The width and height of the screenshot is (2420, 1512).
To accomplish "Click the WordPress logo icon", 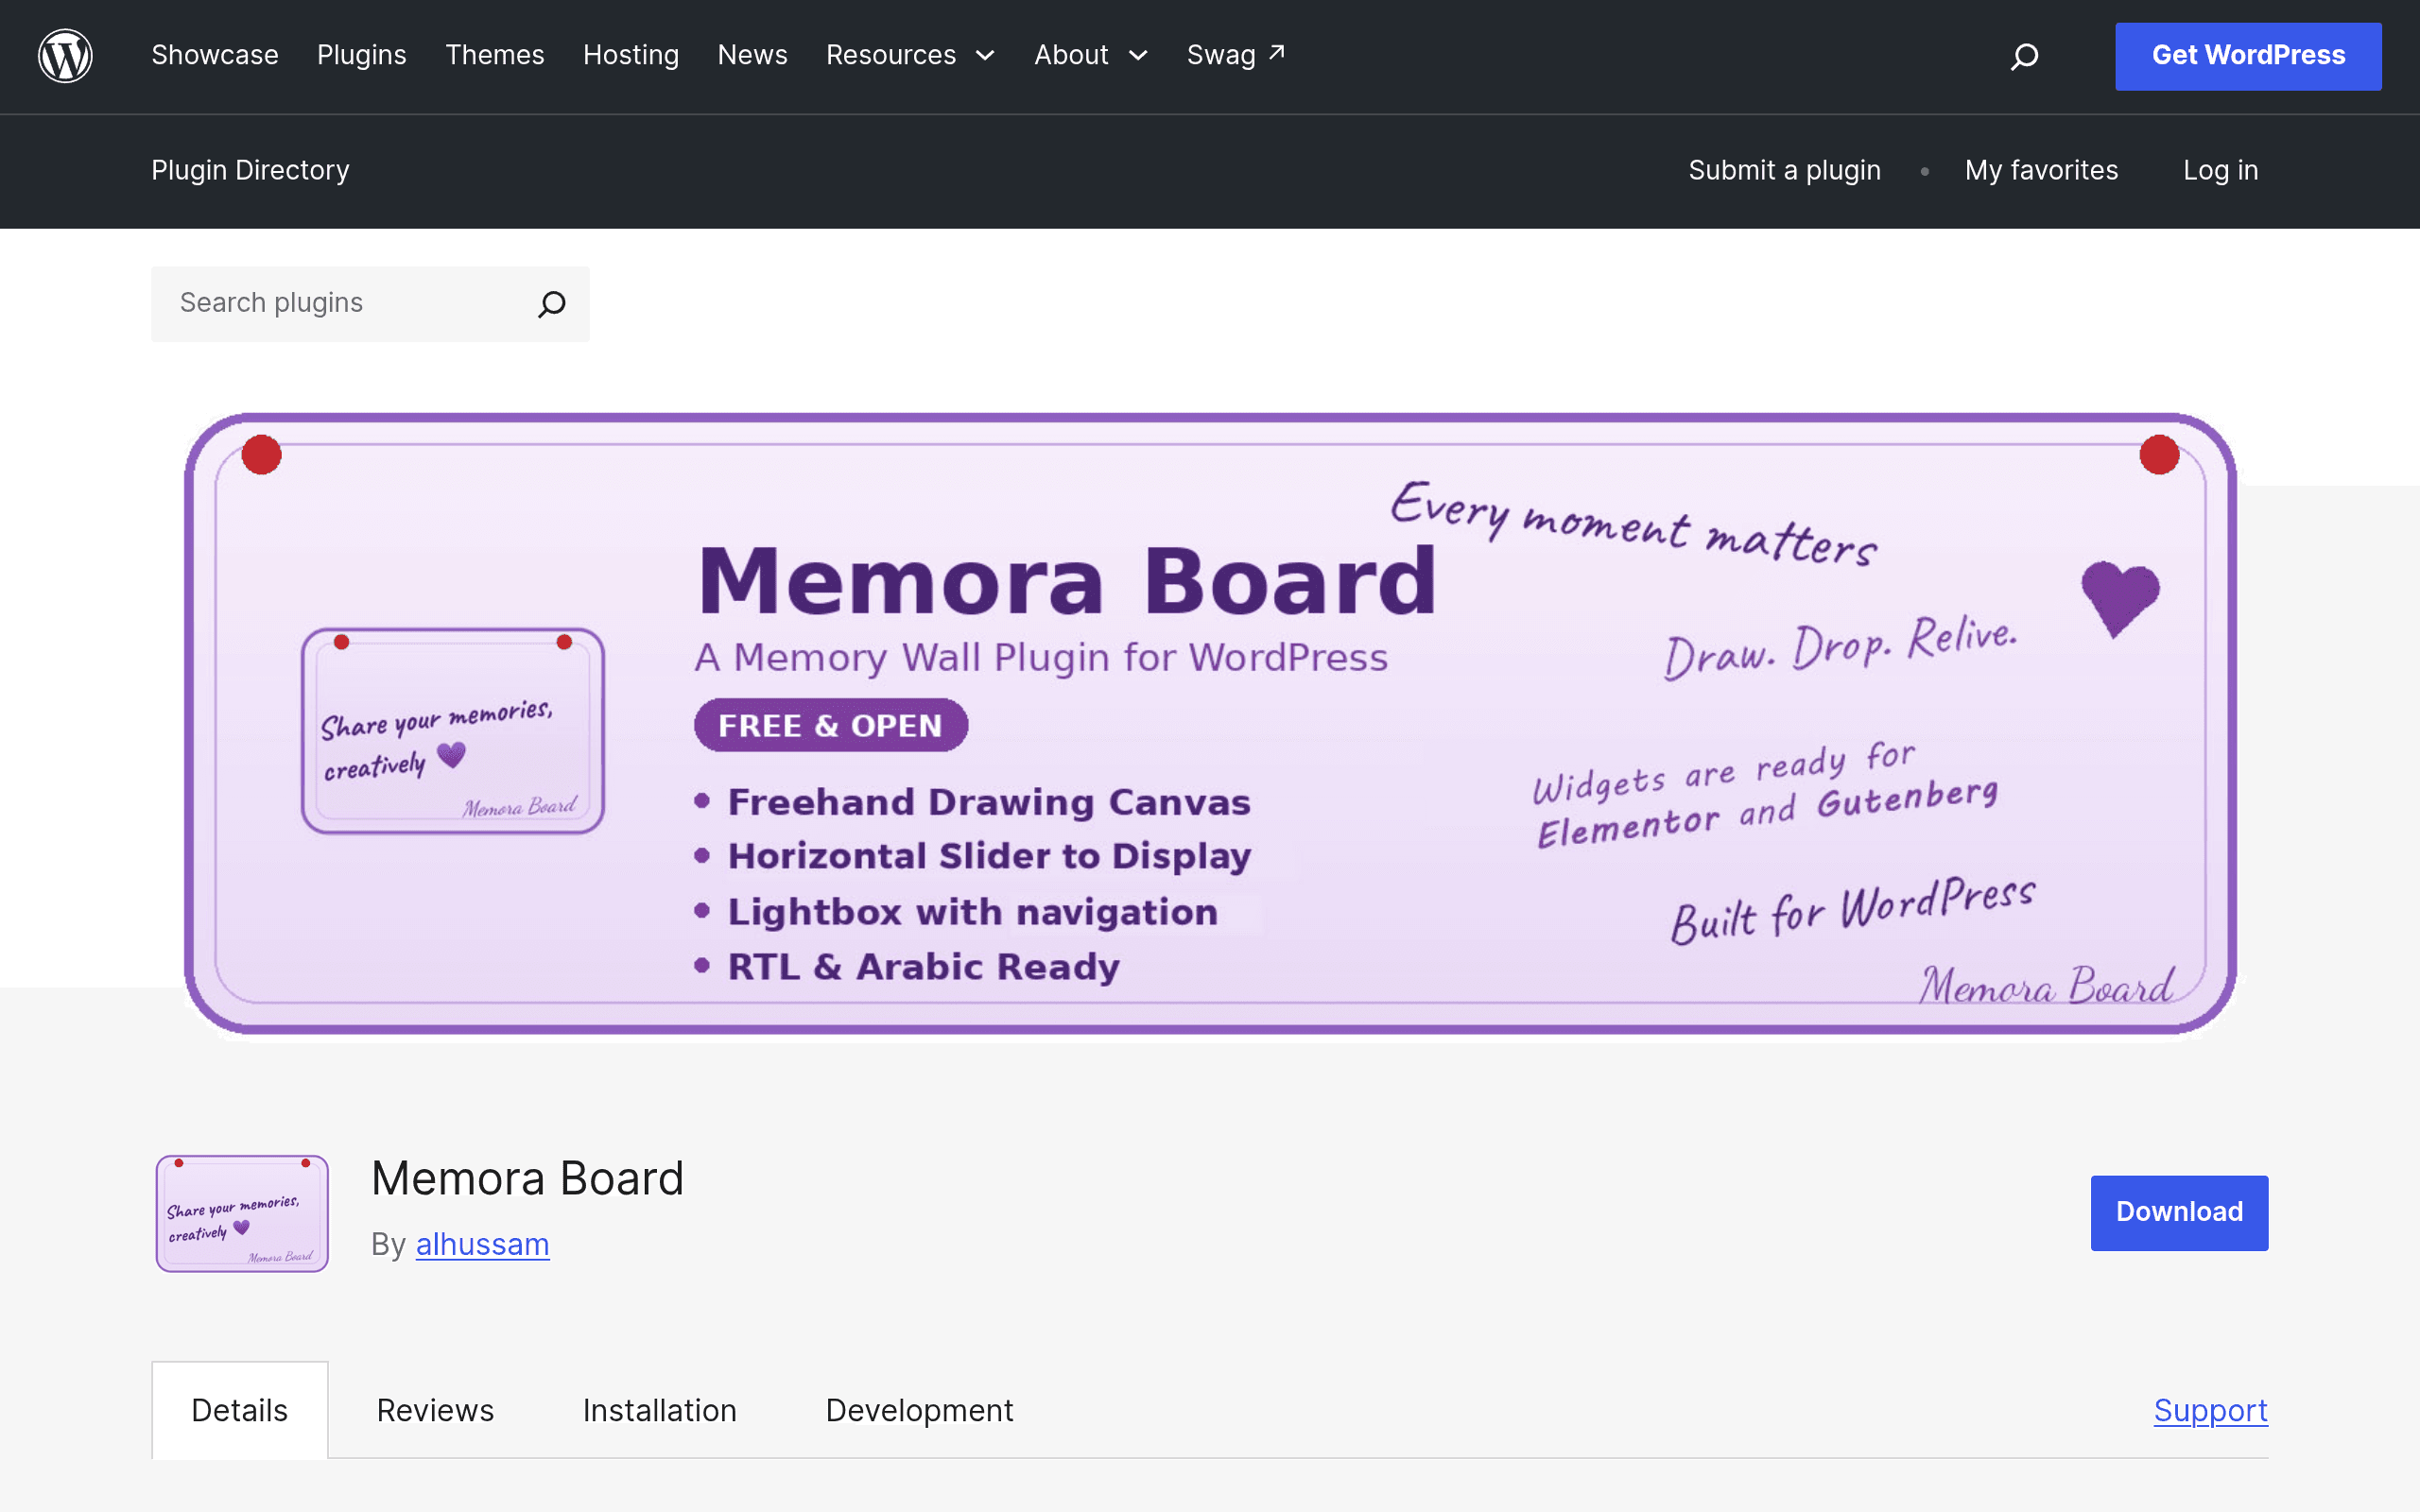I will [65, 56].
